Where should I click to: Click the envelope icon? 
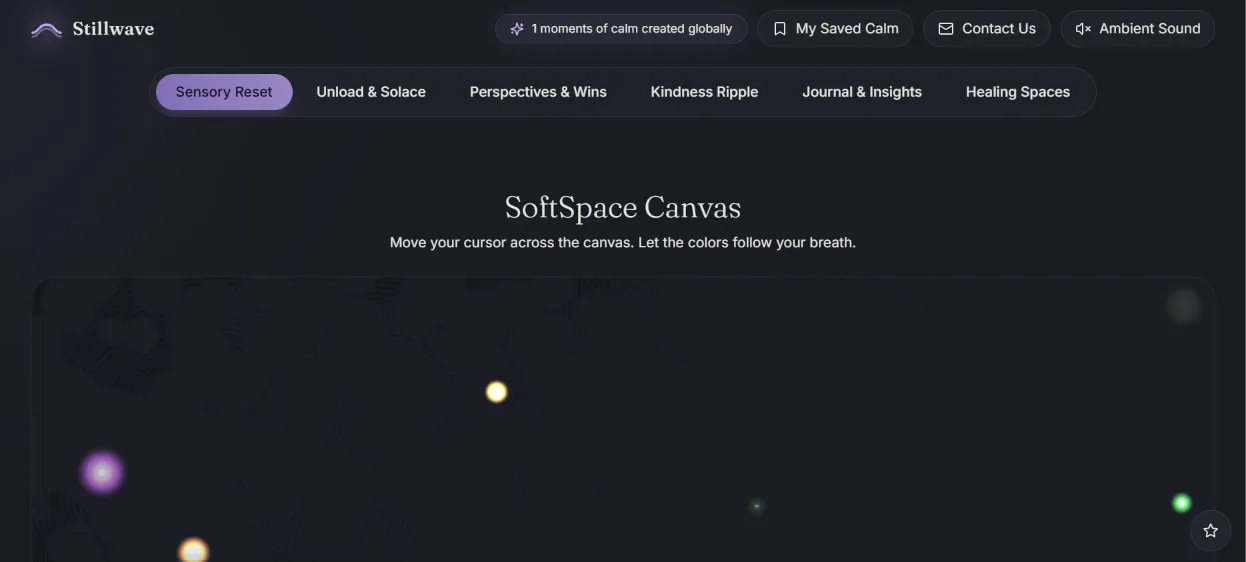pyautogui.click(x=946, y=29)
